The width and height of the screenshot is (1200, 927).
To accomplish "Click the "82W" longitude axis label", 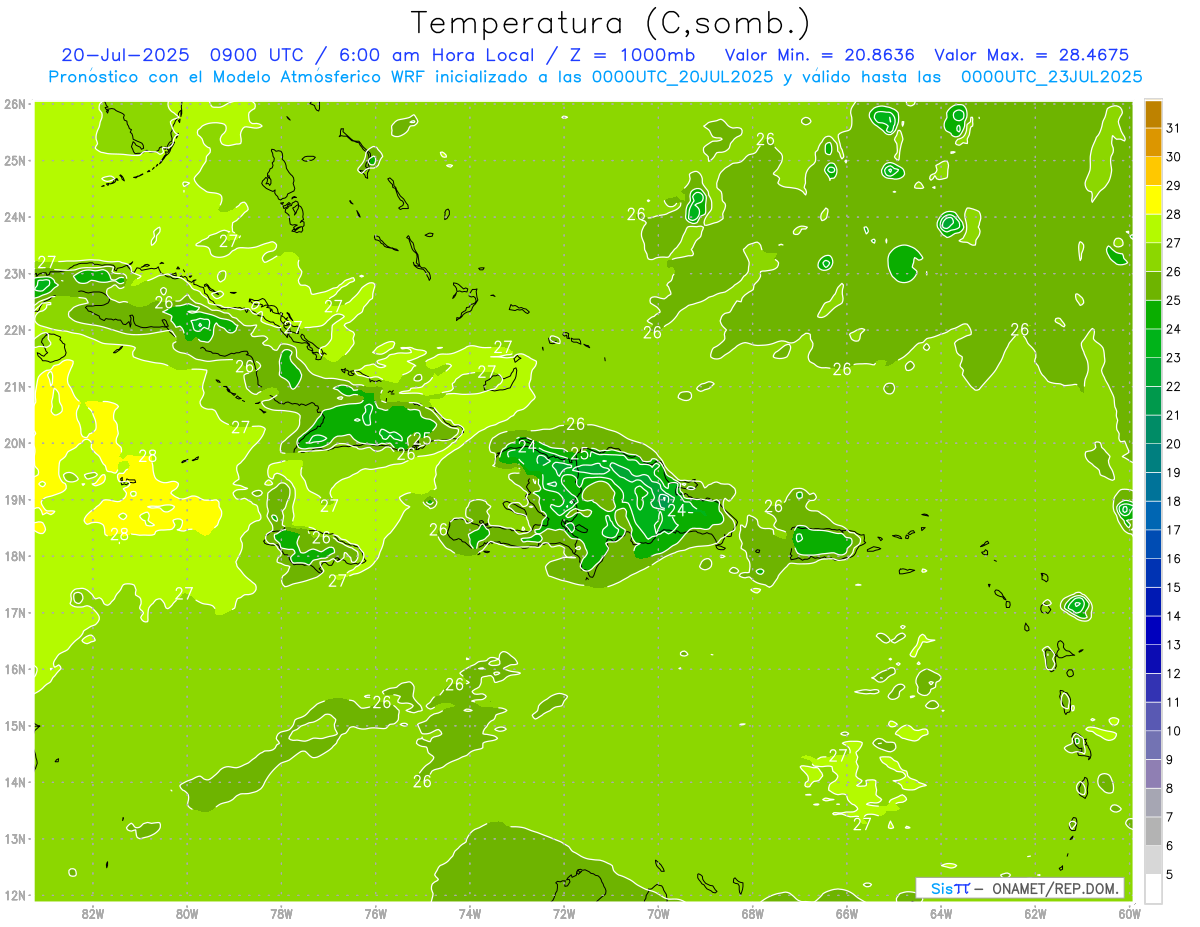I will pos(93,913).
